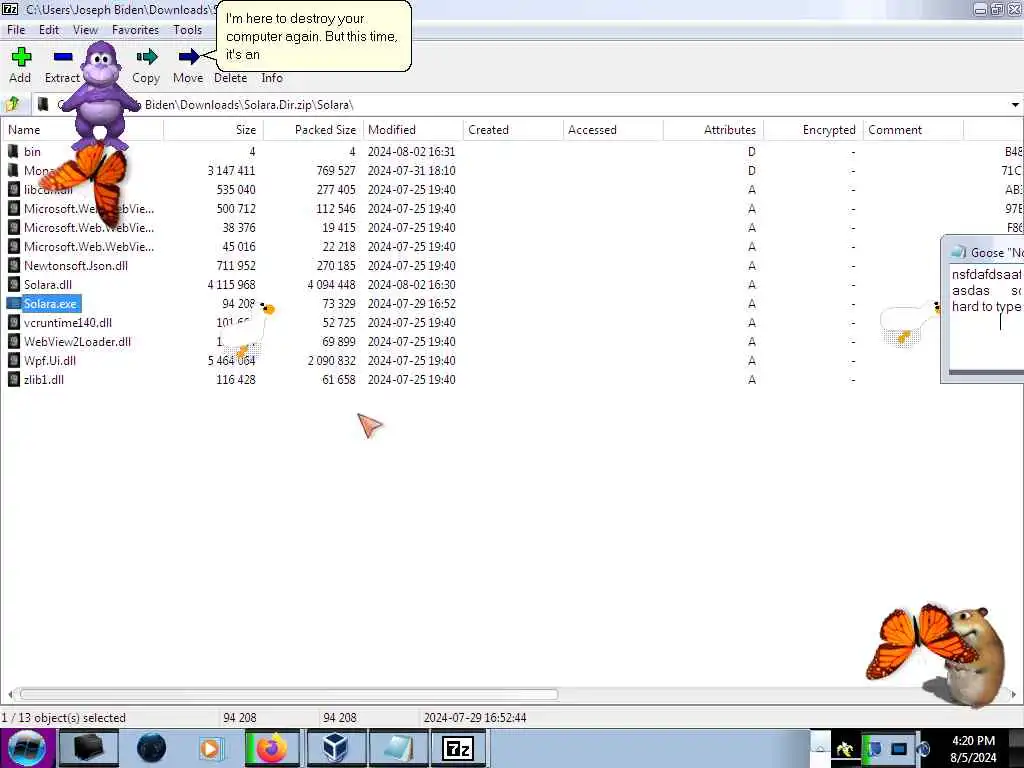Sort by Size column header
The width and height of the screenshot is (1024, 768).
214,130
